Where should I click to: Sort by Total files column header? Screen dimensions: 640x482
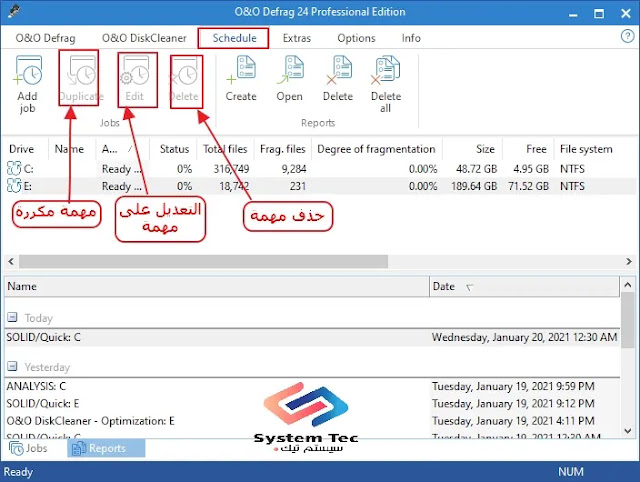(x=225, y=149)
